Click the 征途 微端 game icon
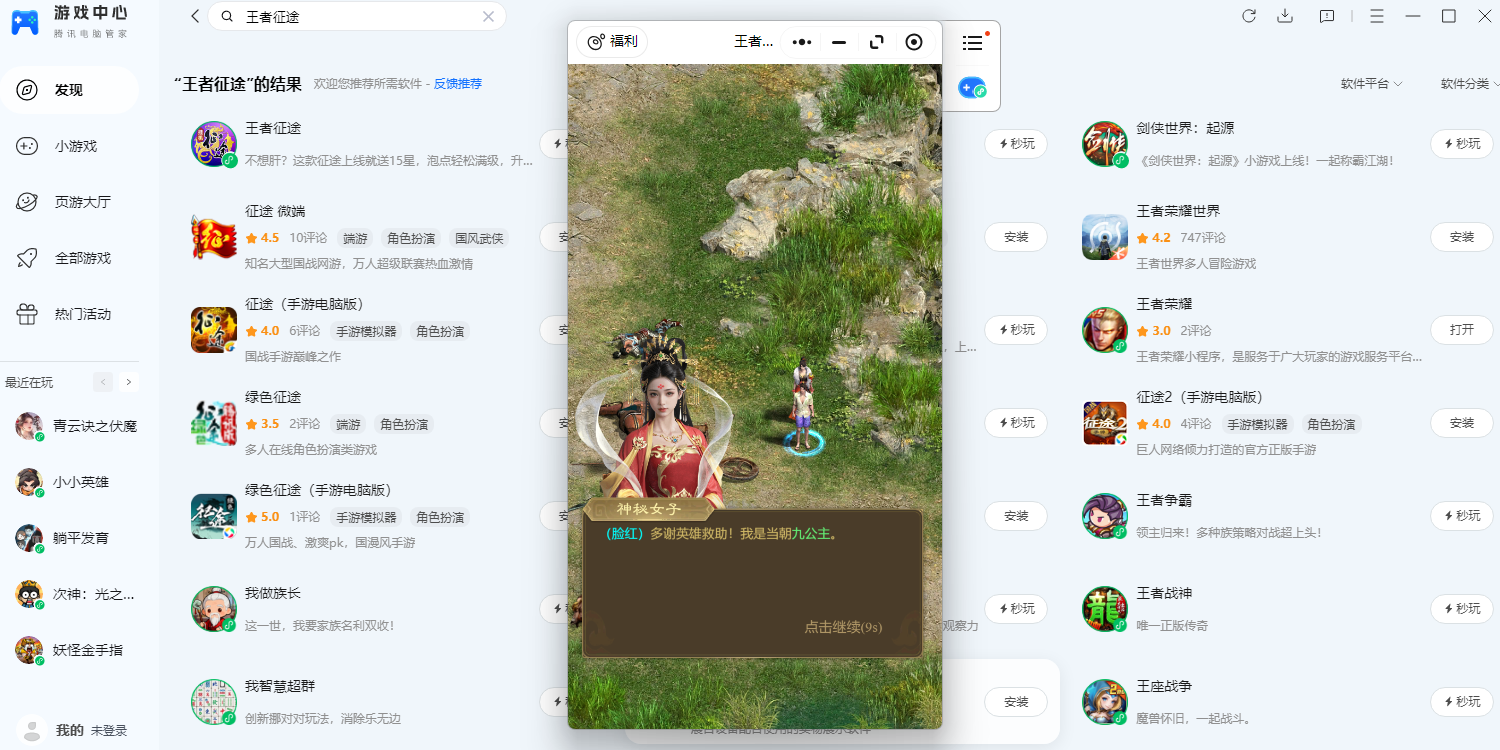1500x750 pixels. 214,237
